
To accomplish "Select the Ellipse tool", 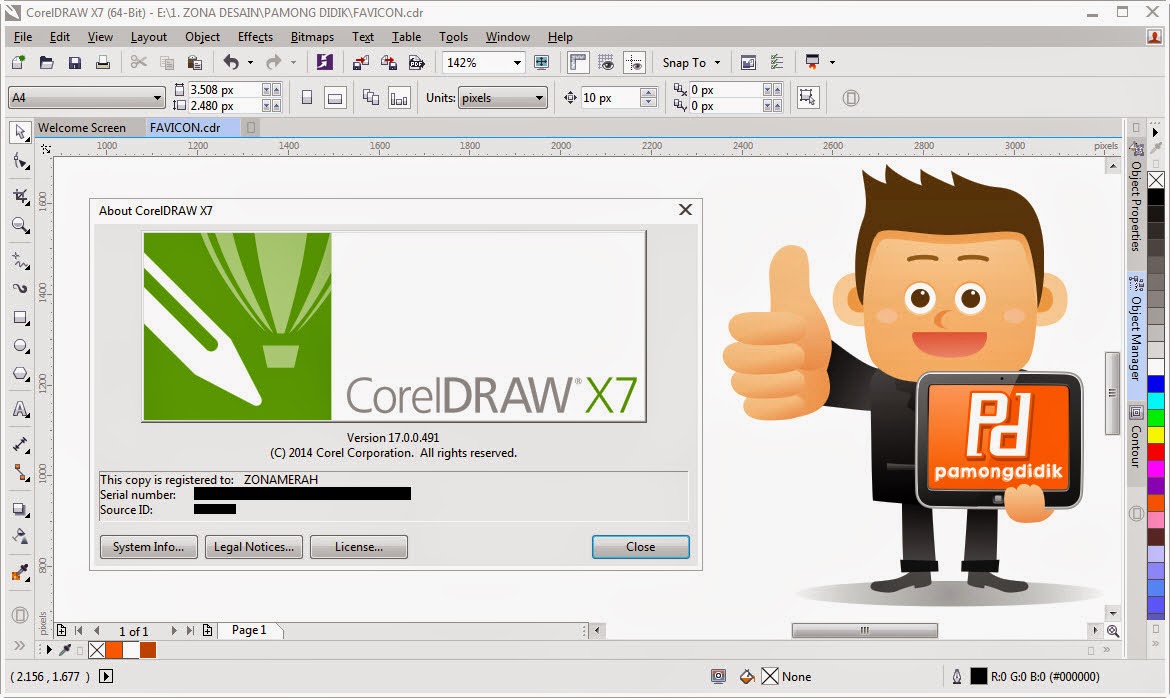I will coord(20,346).
